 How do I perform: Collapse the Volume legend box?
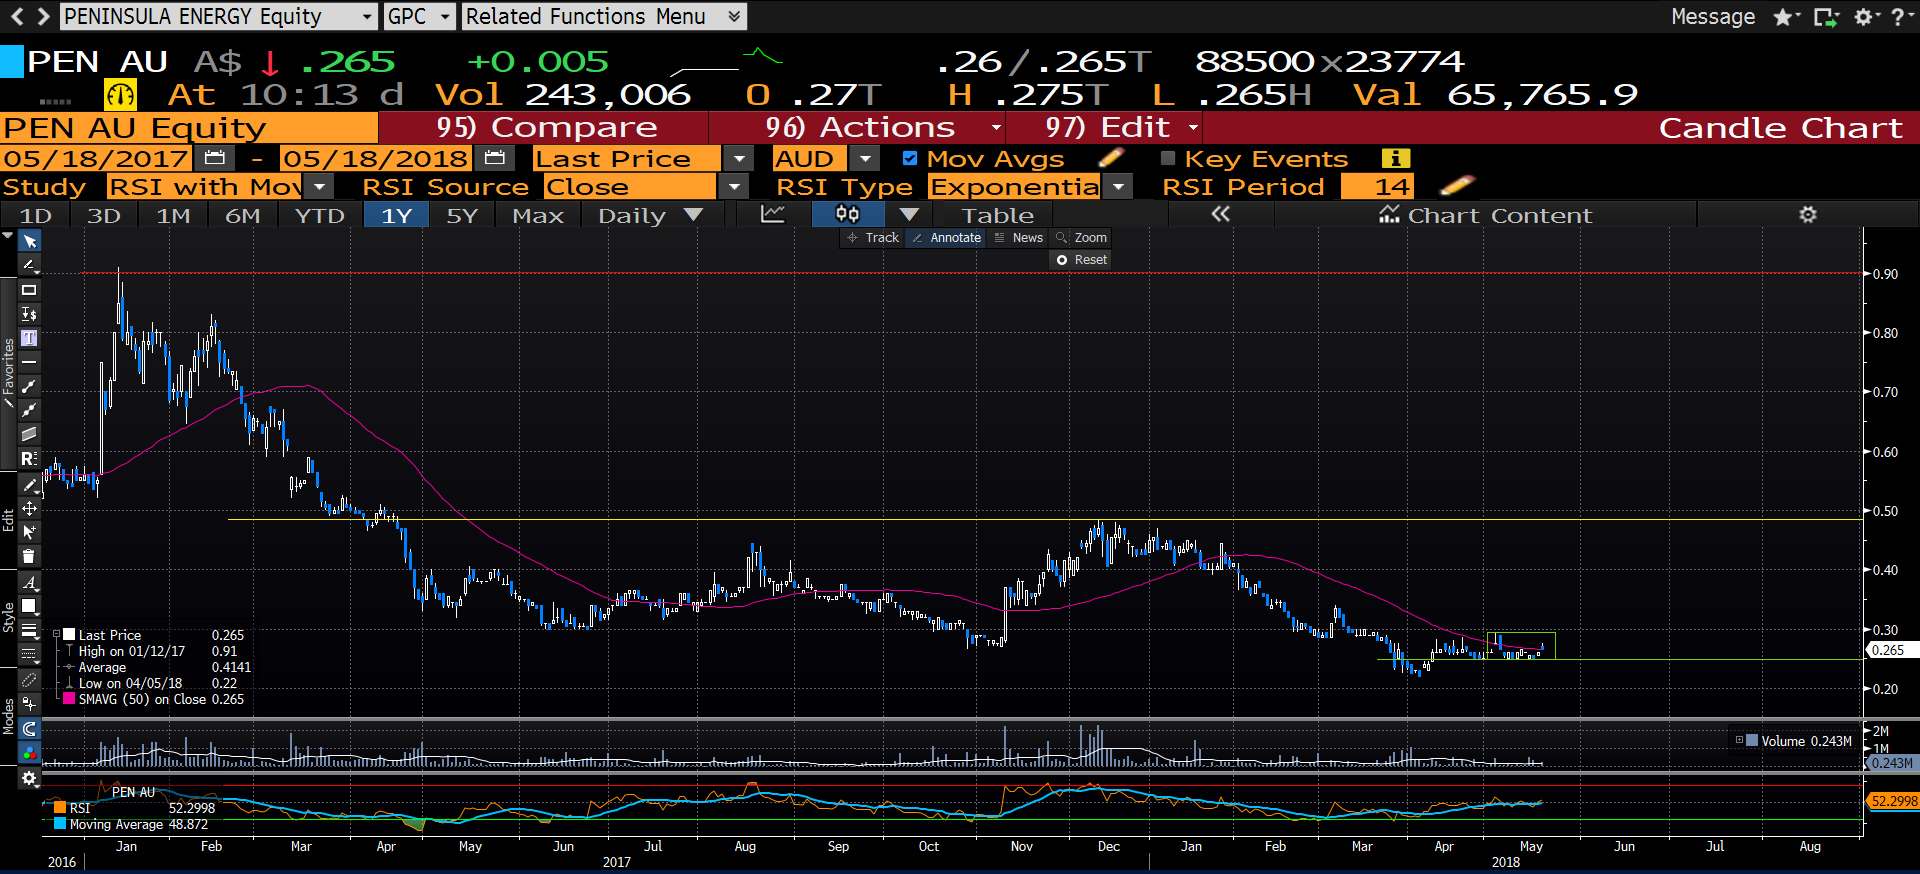1739,740
